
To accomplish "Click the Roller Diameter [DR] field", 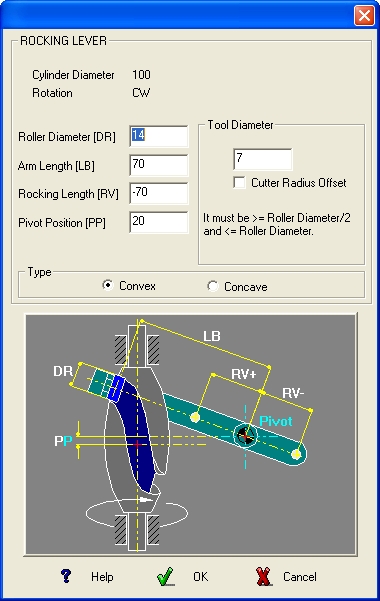I will [x=159, y=136].
